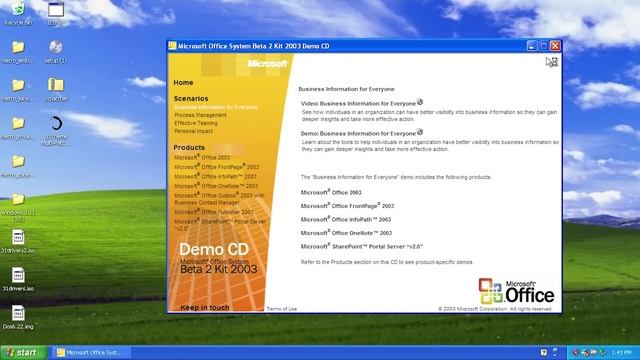Open the setup (1) disc icon on desktop
The image size is (640, 360).
point(56,51)
